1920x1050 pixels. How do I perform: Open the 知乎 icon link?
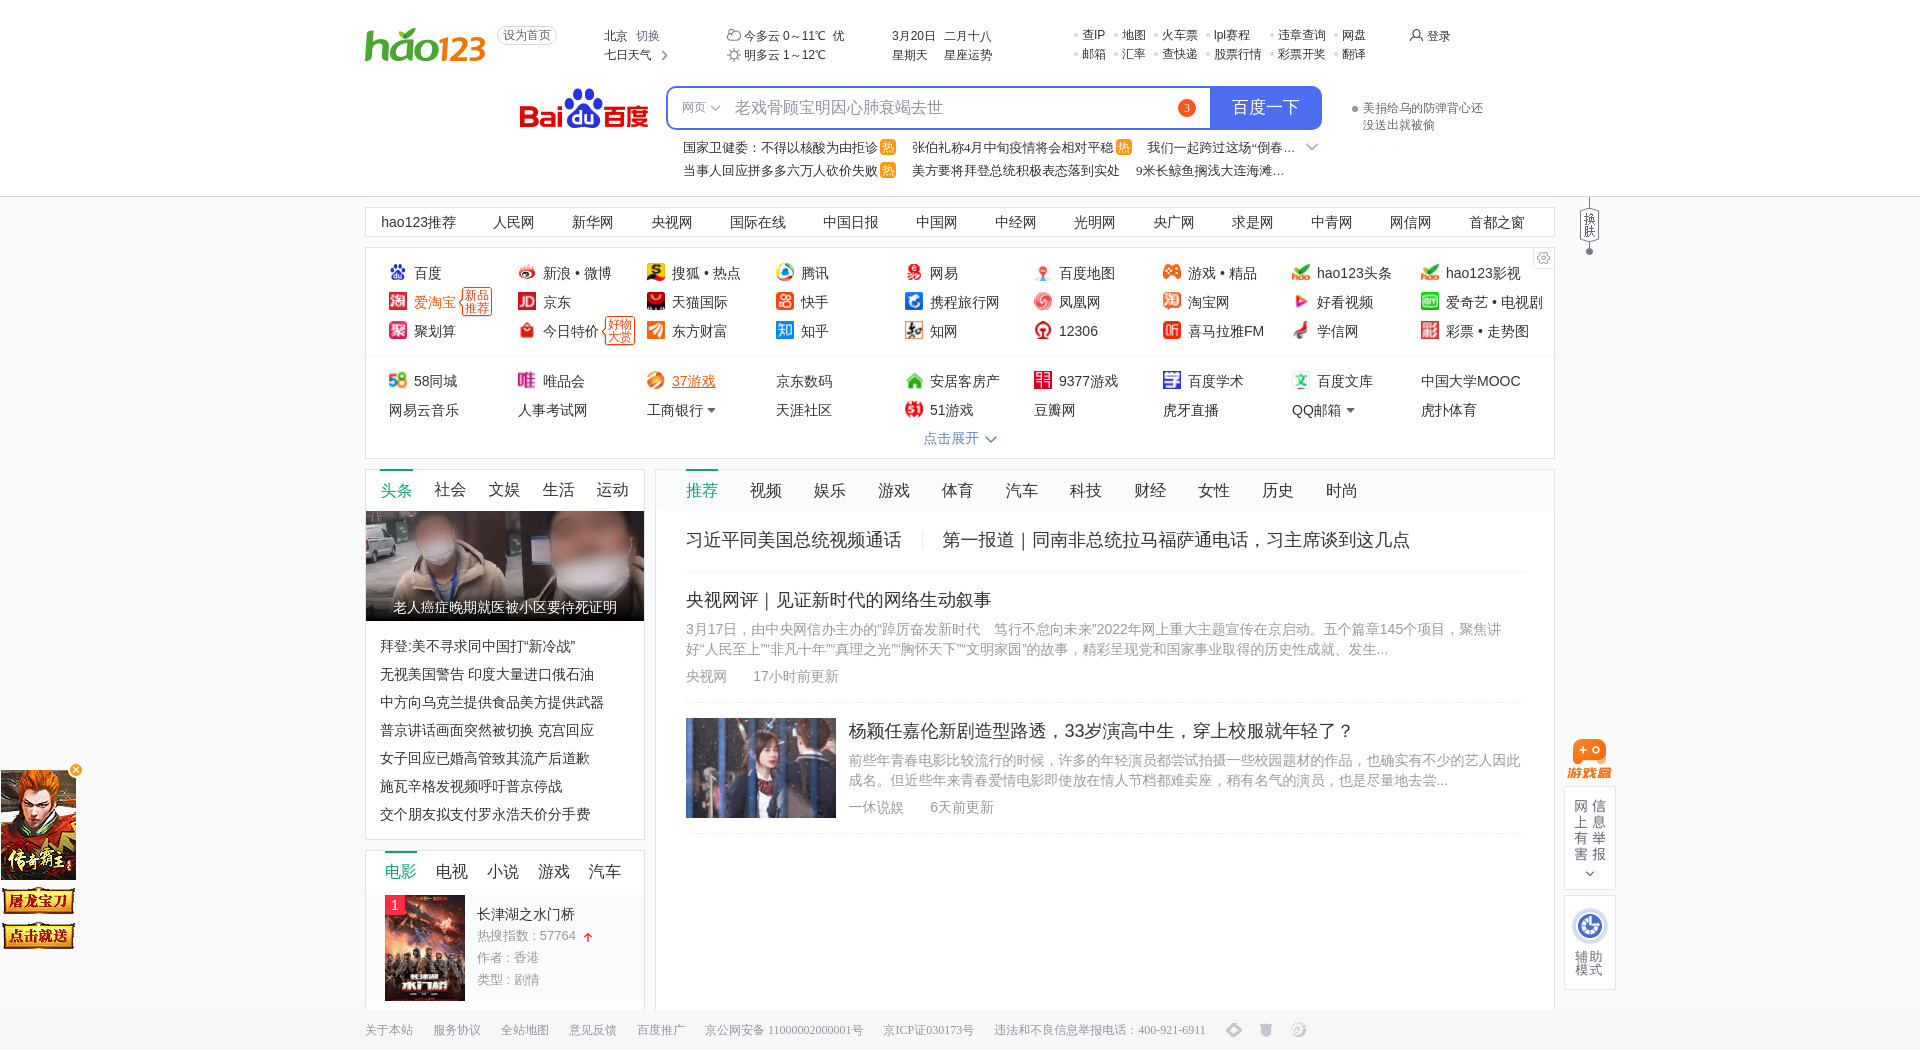tap(785, 330)
